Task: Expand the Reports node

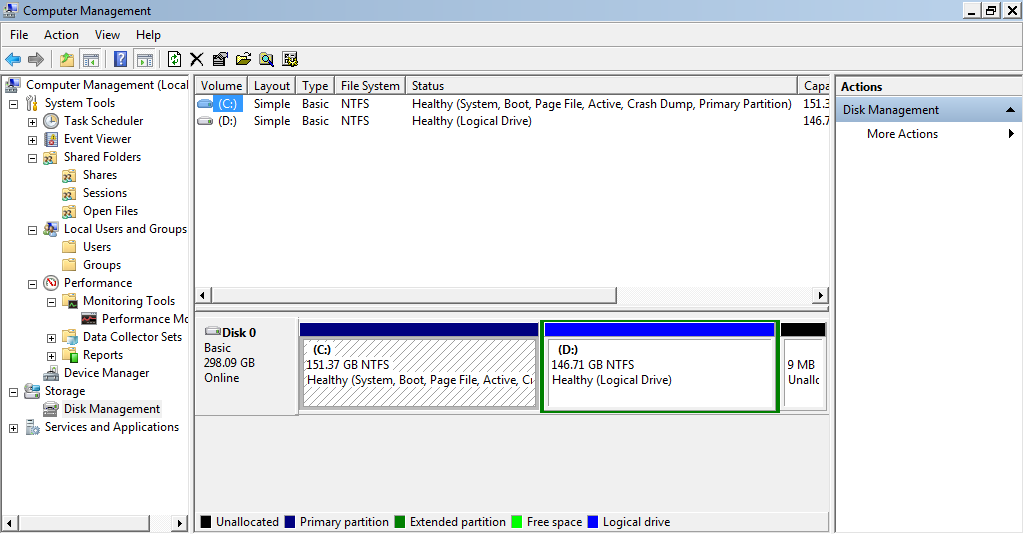Action: coord(51,356)
